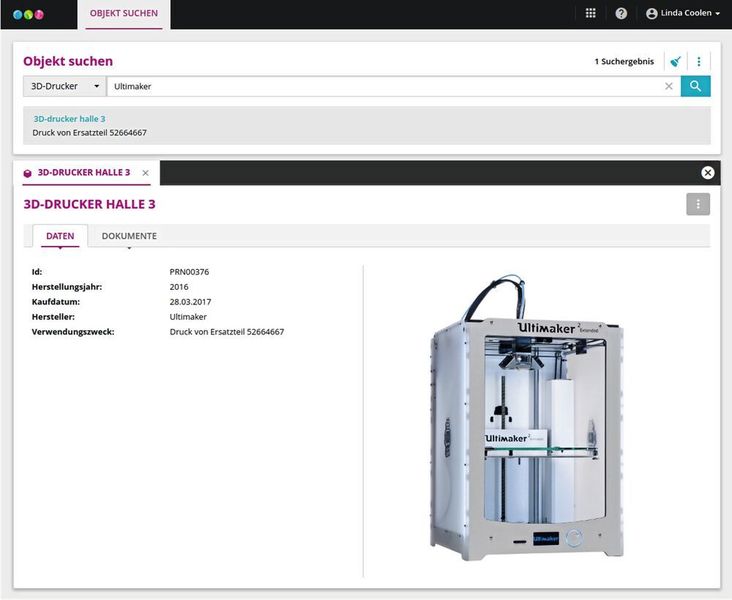Click result text Druck von Ersatzteil 52664667
This screenshot has height=600, width=732.
point(90,133)
